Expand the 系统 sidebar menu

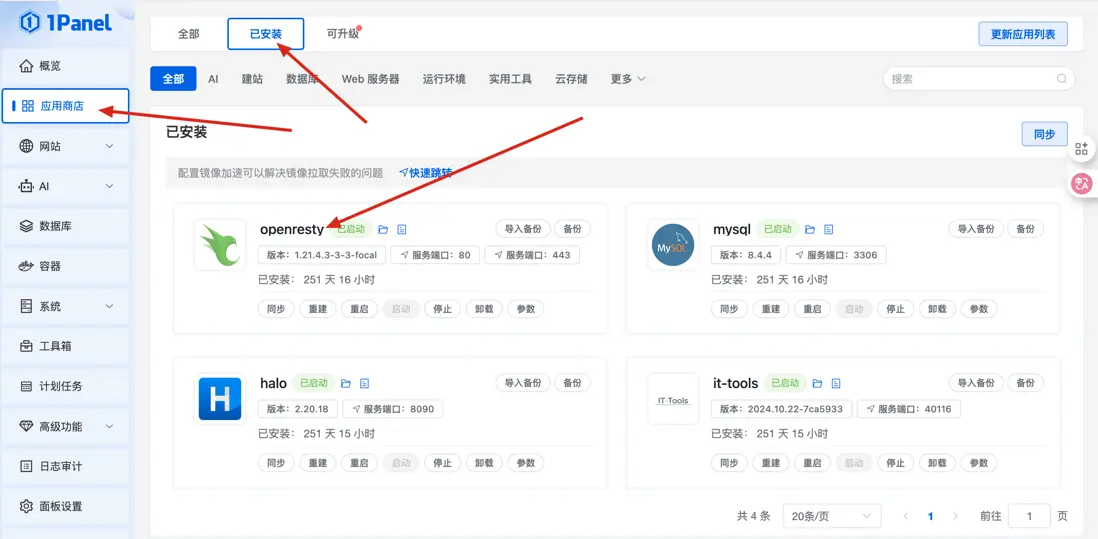(x=65, y=306)
